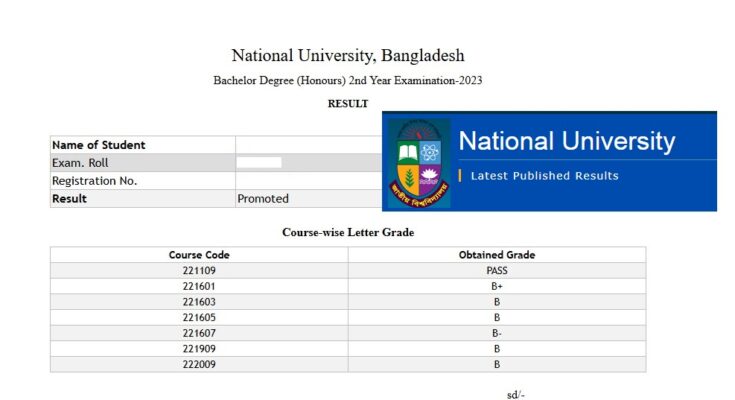Click the 'Bachelor Degree (Honours) 2nd Year Examination-2023' line
735x400 pixels.
[348, 81]
